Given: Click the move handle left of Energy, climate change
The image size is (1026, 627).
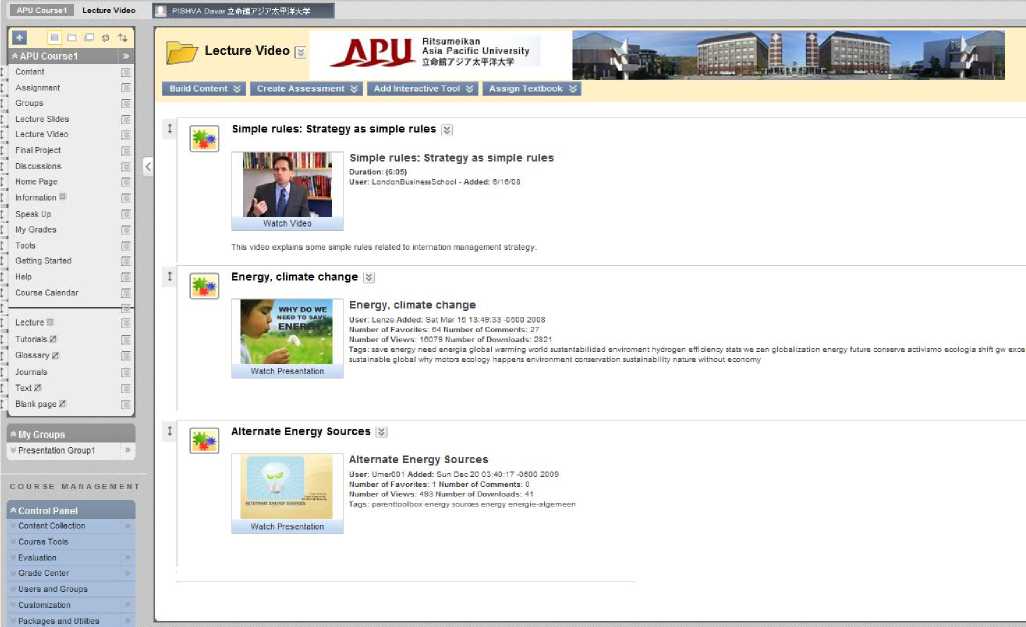Looking at the screenshot, I should [x=169, y=276].
